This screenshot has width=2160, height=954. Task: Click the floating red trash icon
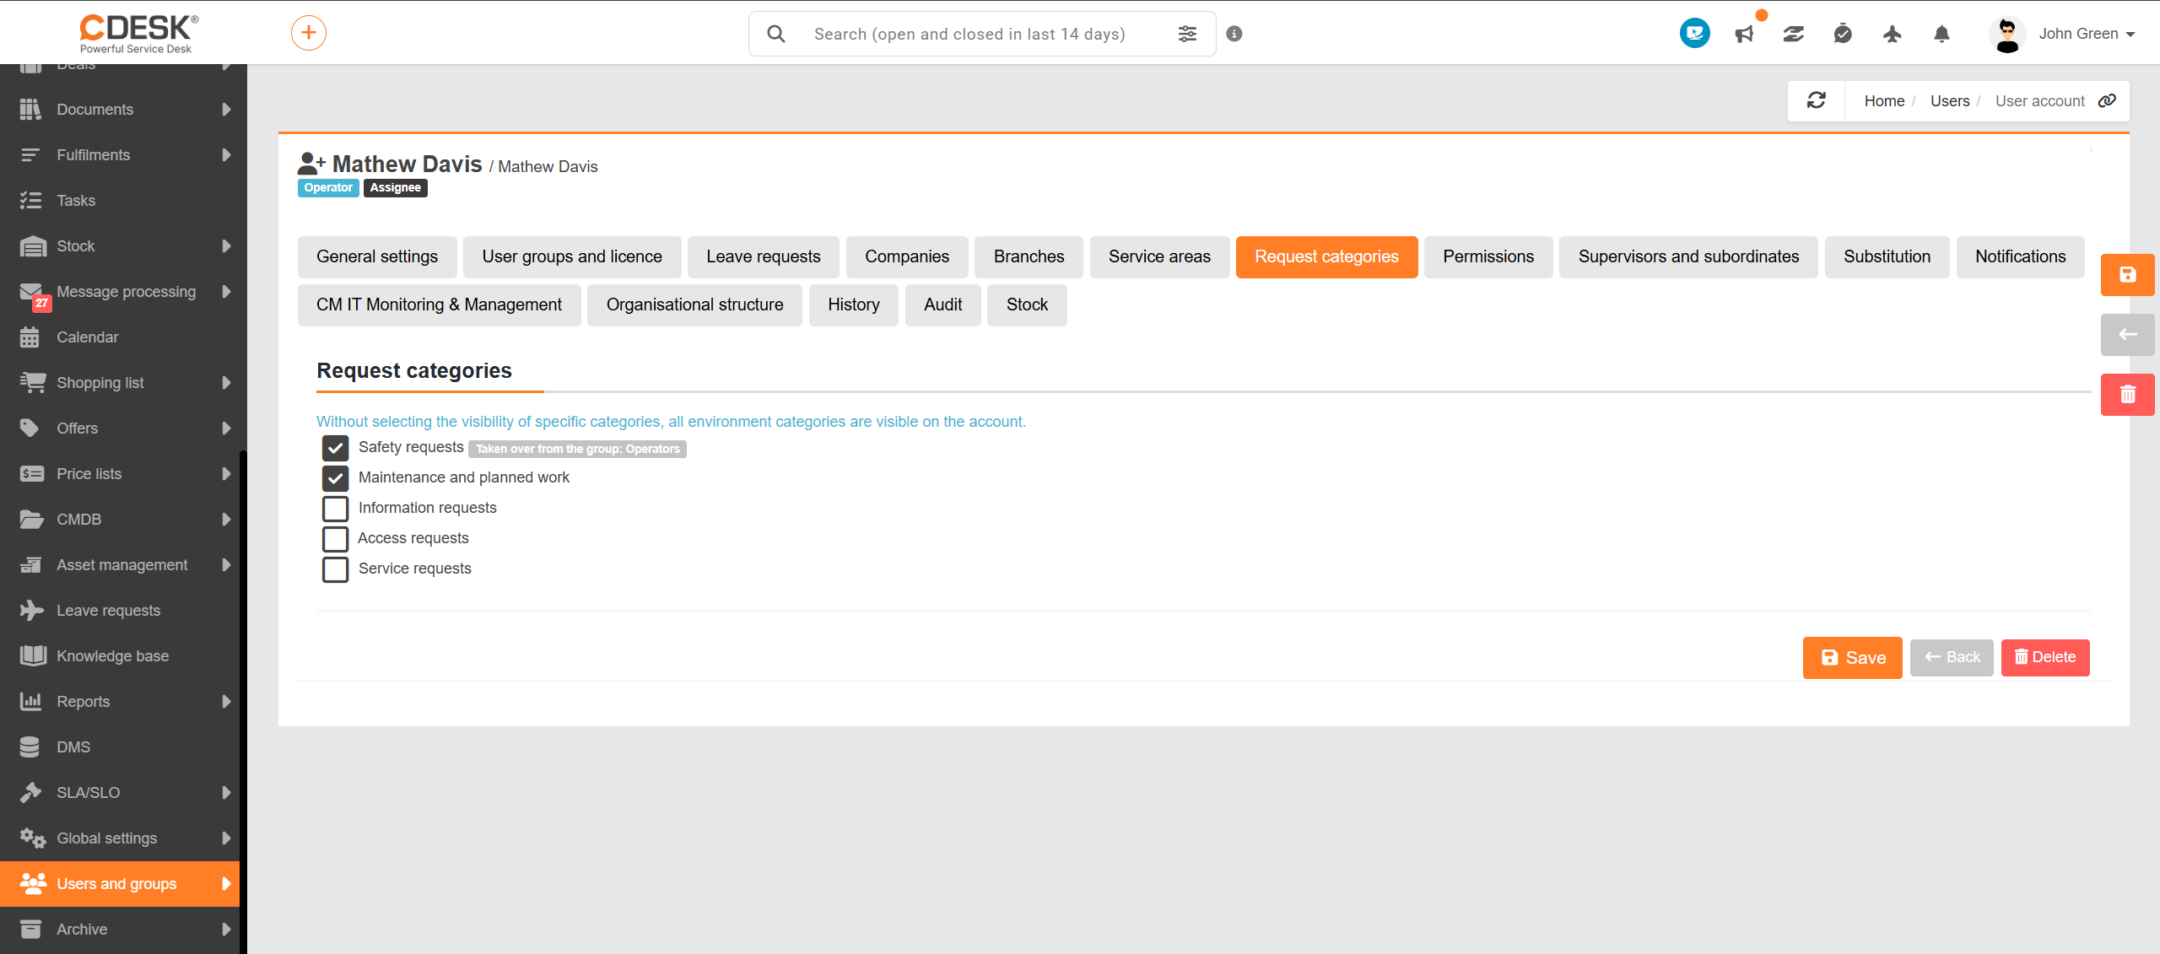2127,394
